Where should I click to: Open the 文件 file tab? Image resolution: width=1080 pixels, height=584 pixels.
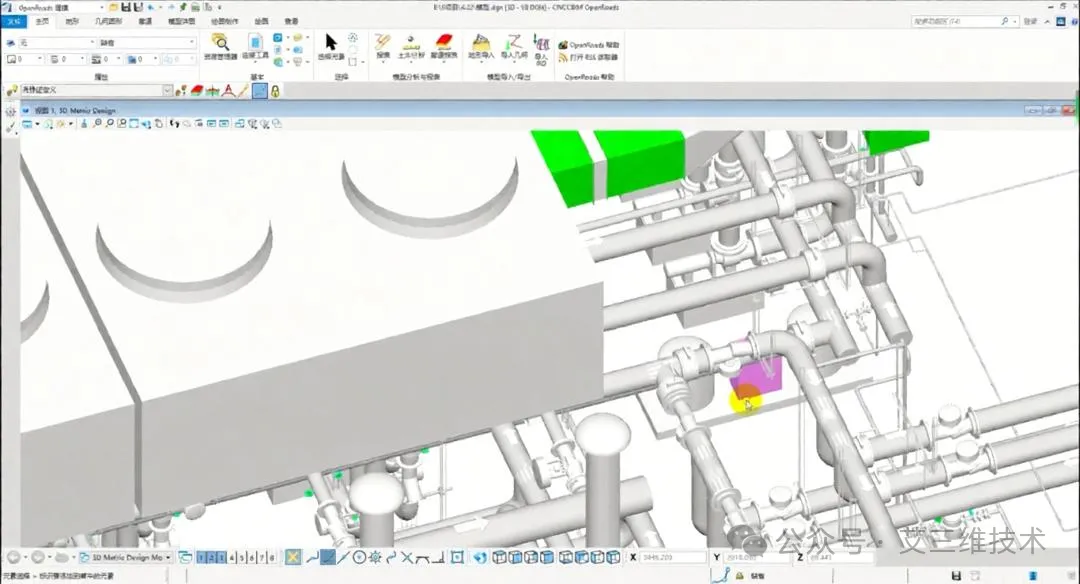pos(14,21)
